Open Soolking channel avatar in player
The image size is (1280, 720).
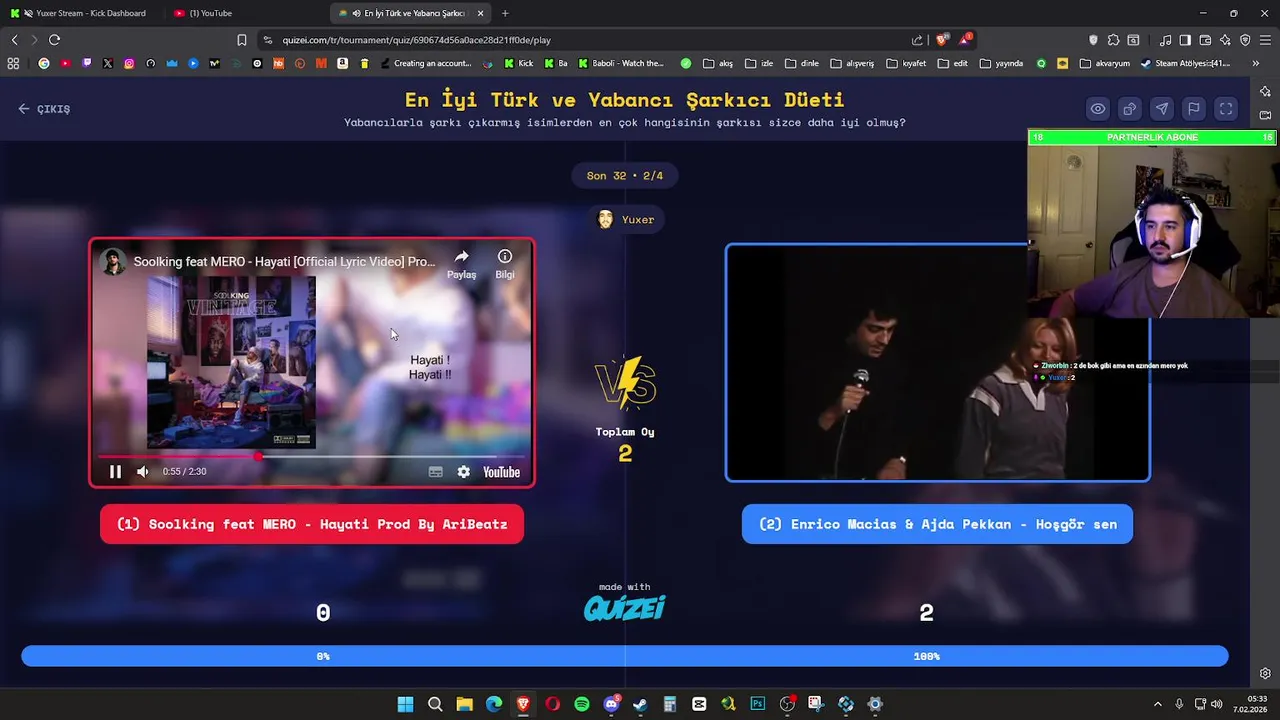click(114, 262)
